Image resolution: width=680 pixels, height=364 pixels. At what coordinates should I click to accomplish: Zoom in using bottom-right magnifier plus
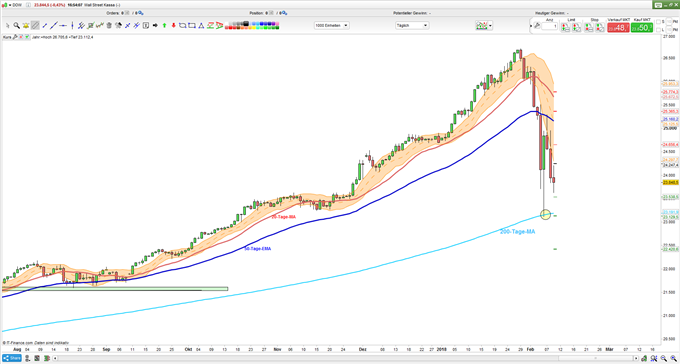673,358
